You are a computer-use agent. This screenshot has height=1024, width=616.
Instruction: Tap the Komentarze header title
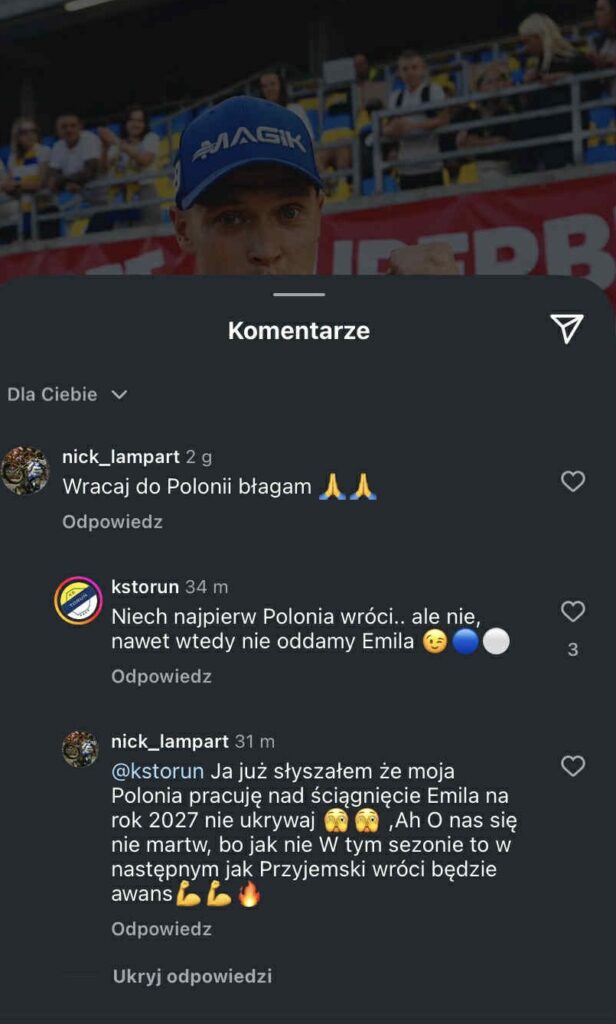click(x=299, y=330)
